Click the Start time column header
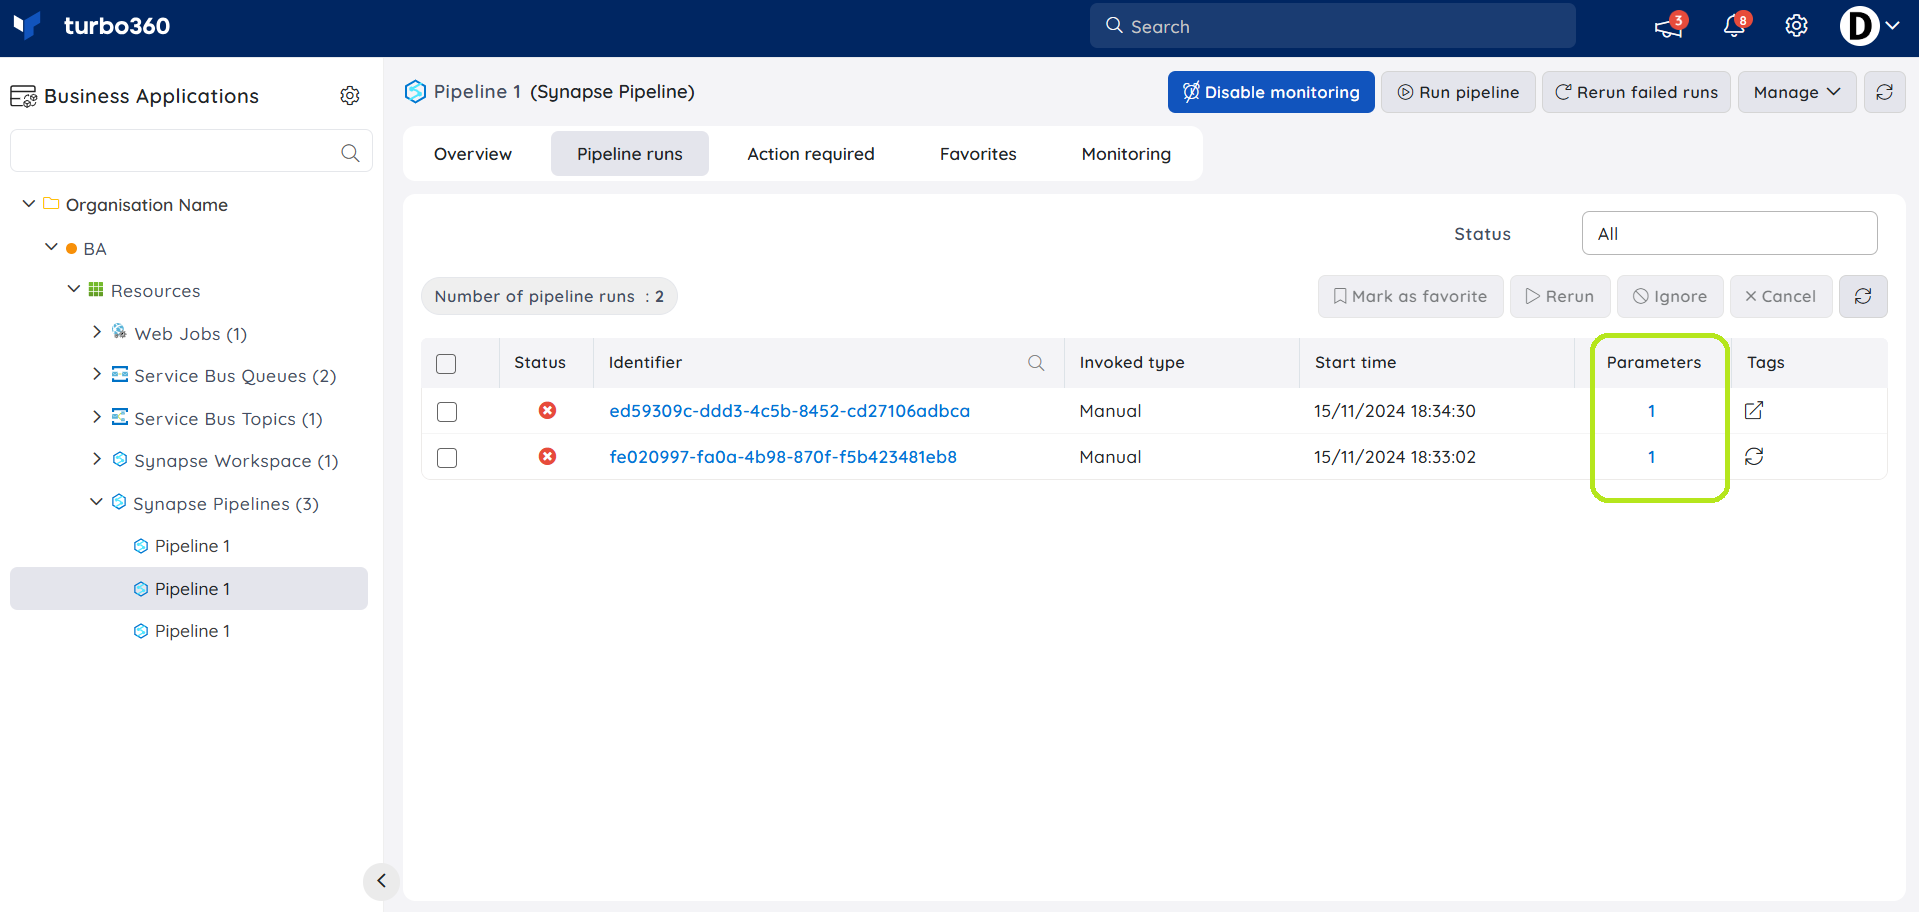Image resolution: width=1919 pixels, height=912 pixels. [x=1355, y=362]
